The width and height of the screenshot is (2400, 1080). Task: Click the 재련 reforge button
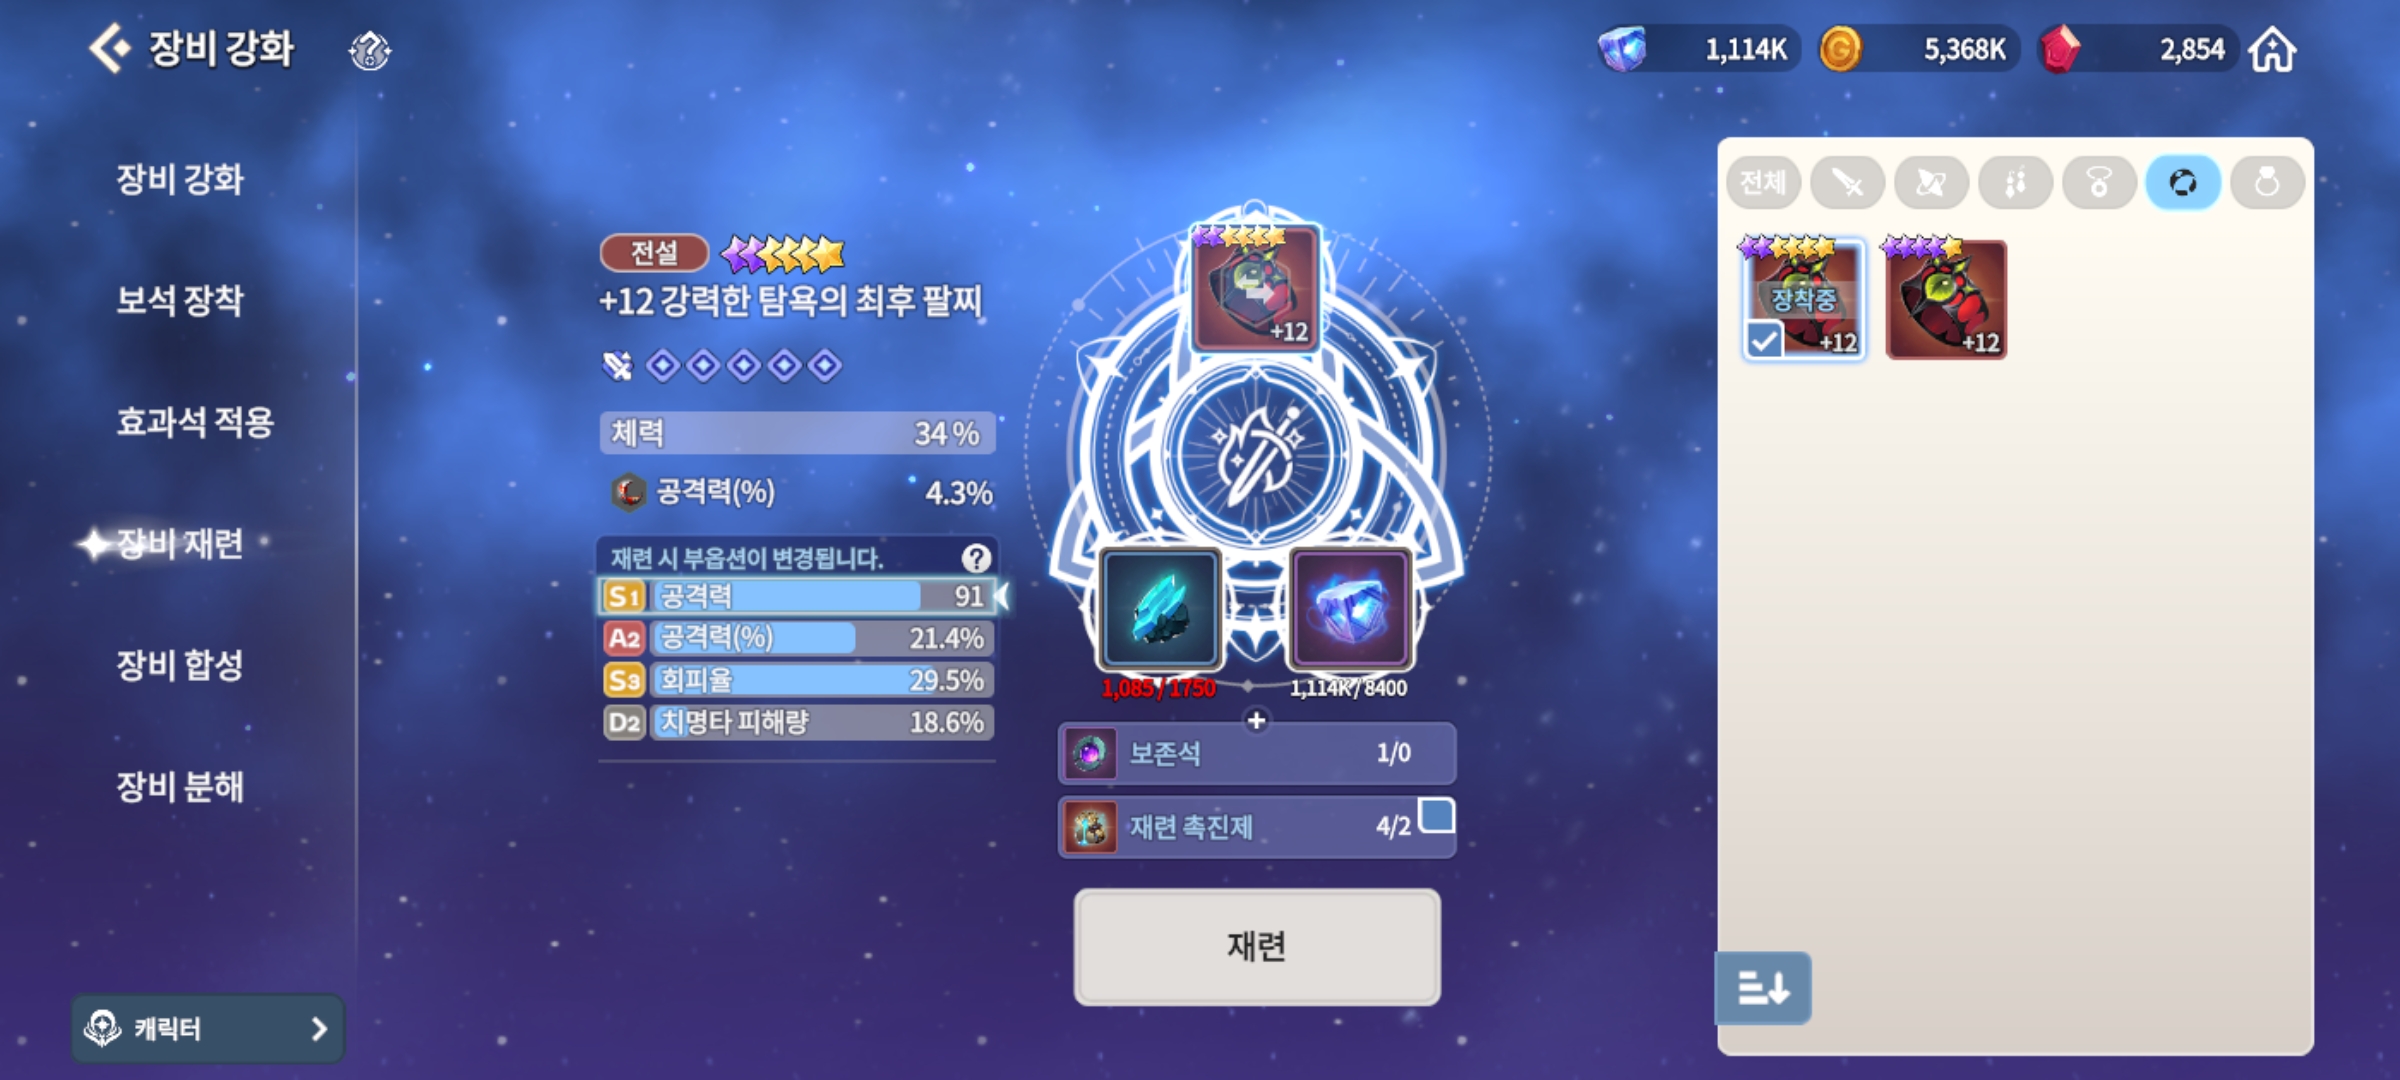point(1257,946)
